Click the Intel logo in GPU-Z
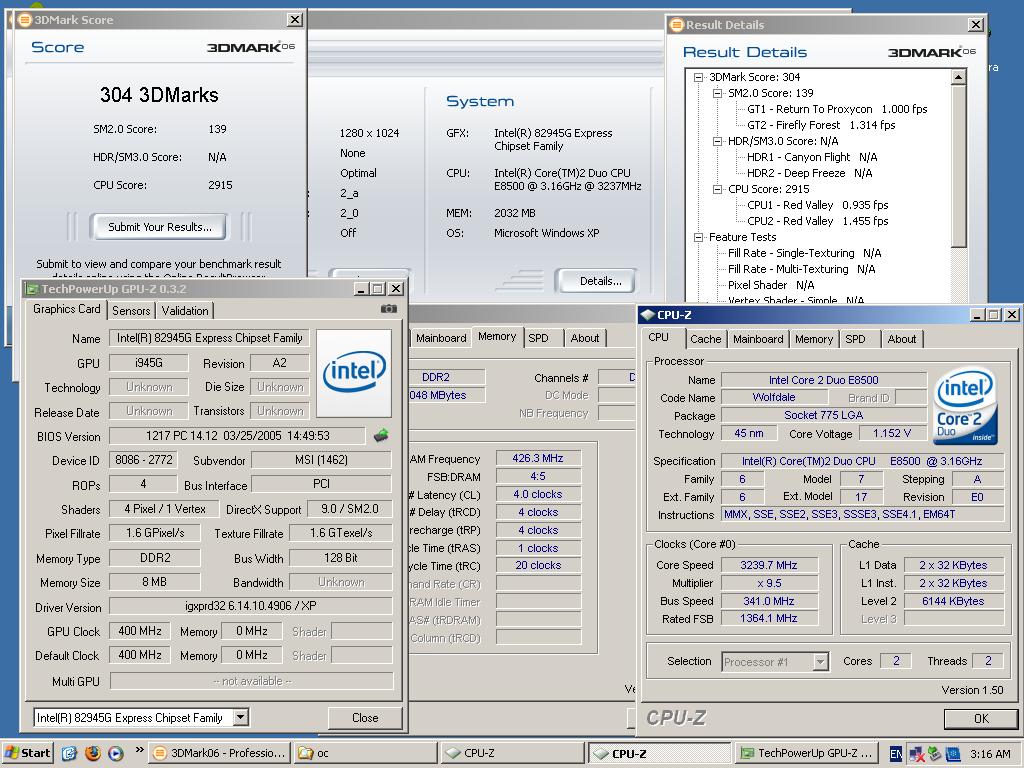Screen dimensions: 1024x768 click(x=354, y=373)
